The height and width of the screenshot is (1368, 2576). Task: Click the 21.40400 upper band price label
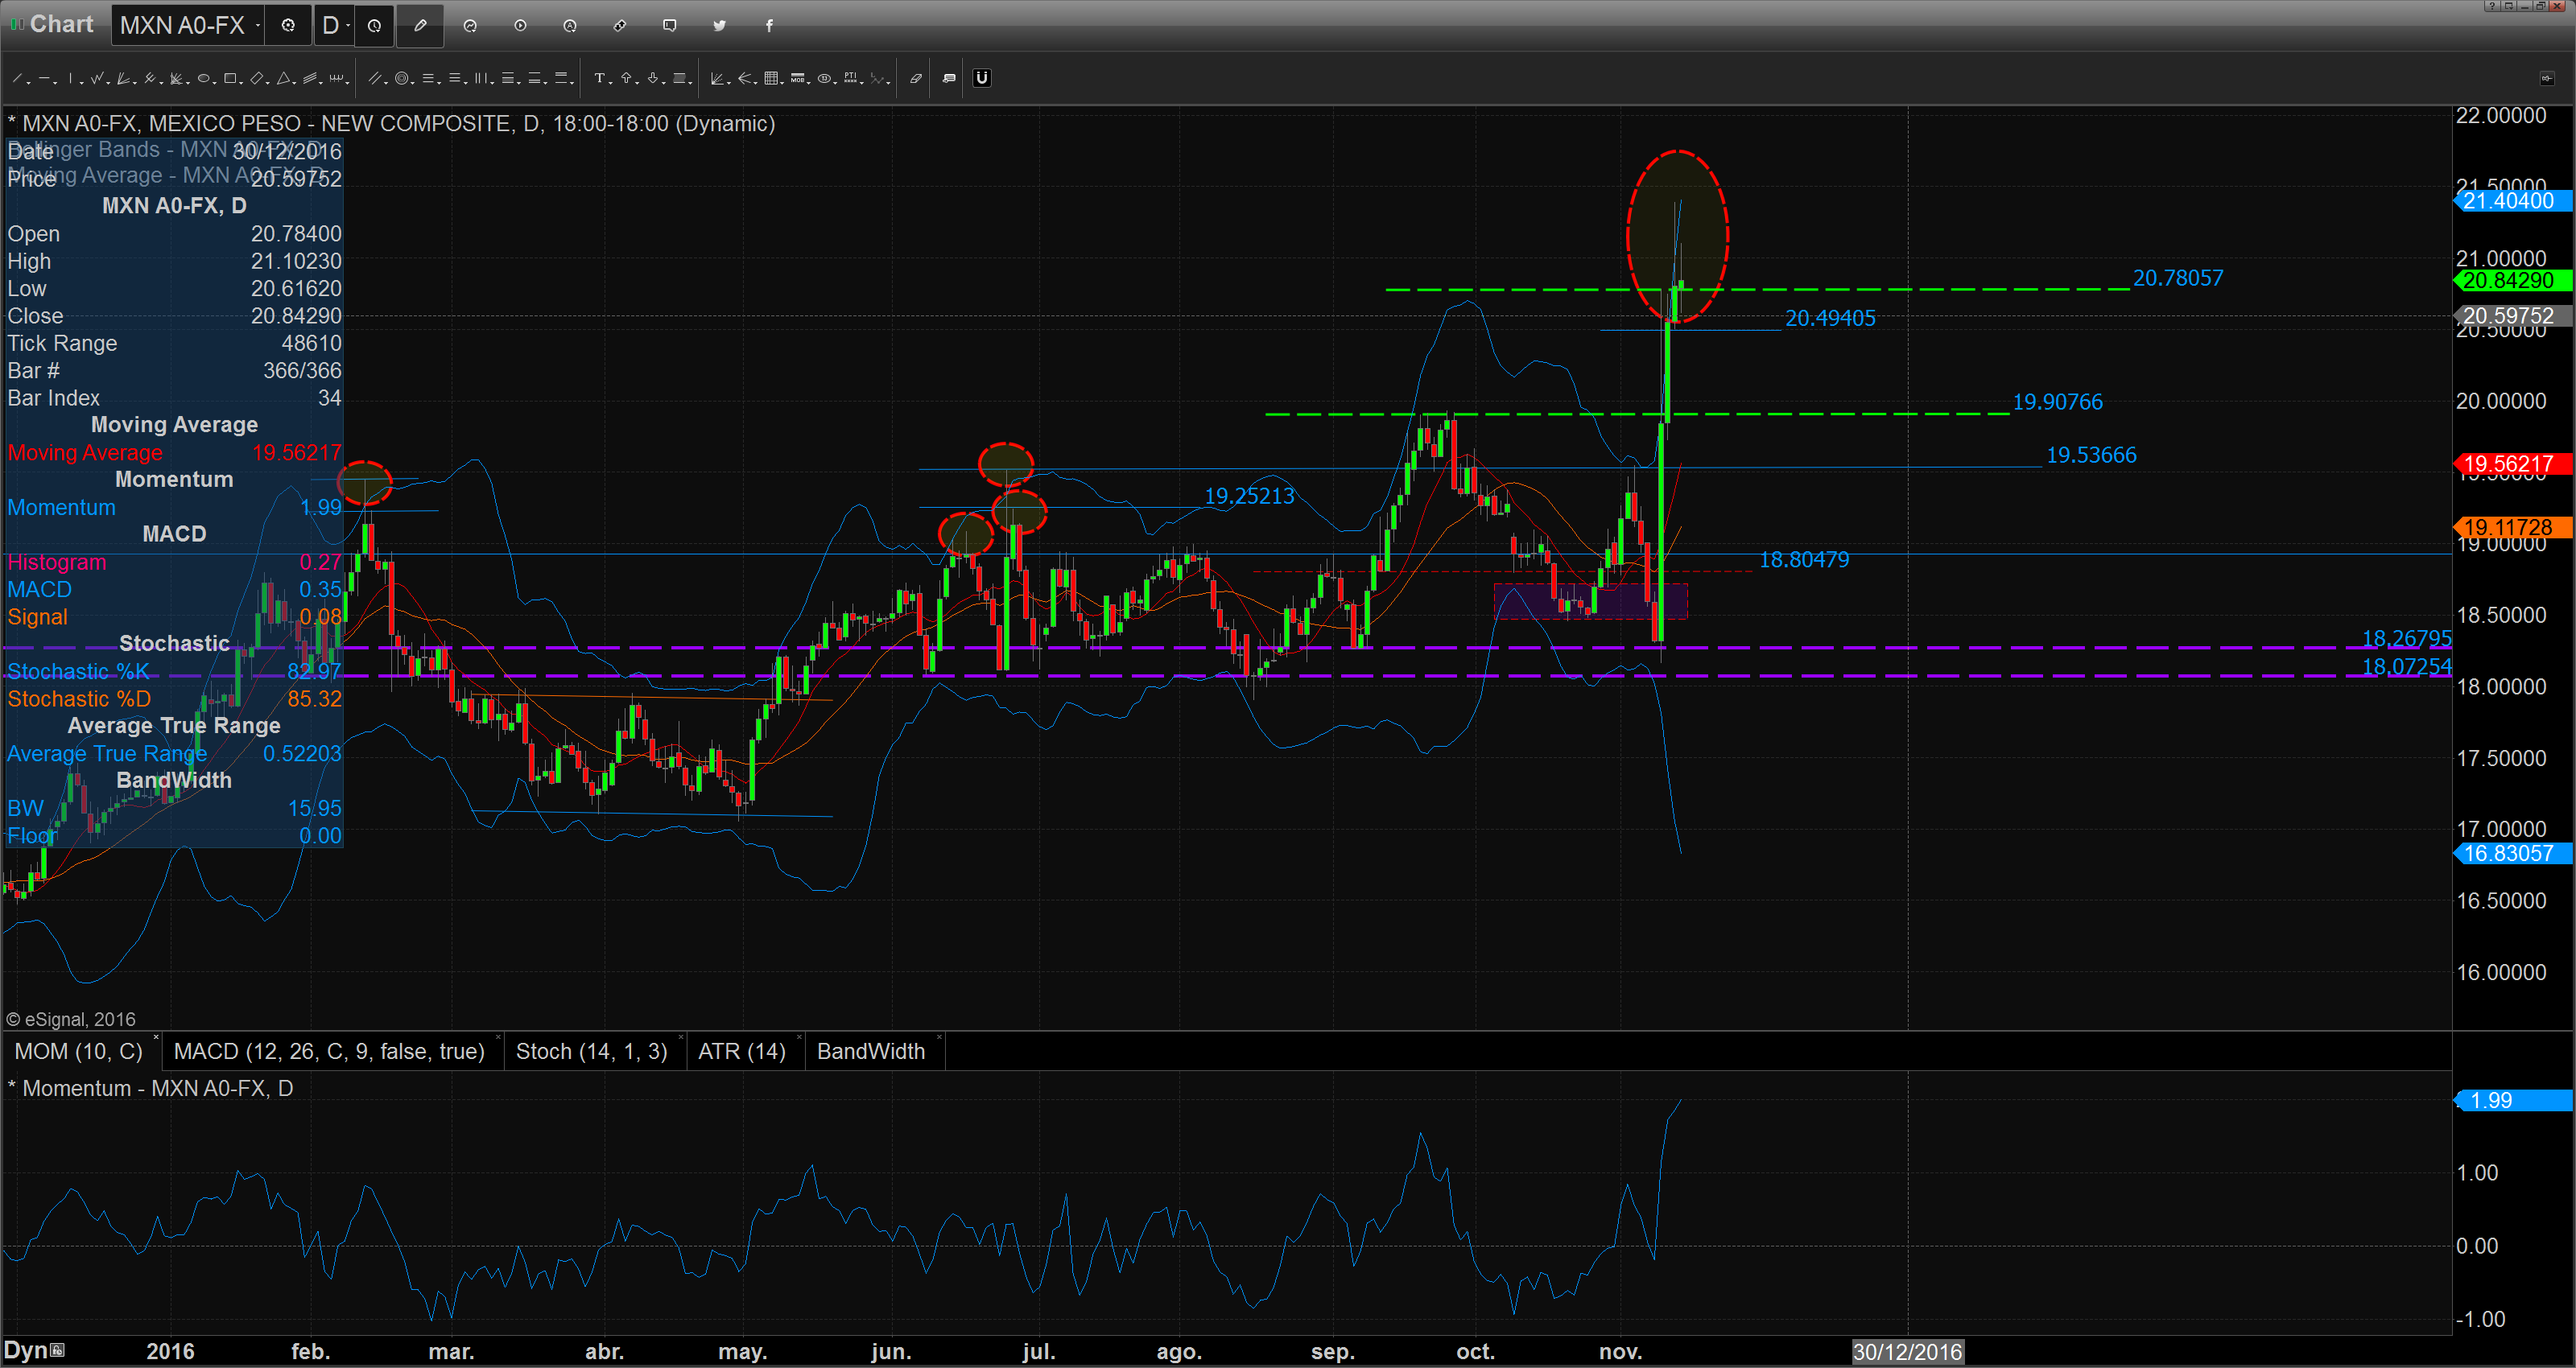click(x=2513, y=201)
